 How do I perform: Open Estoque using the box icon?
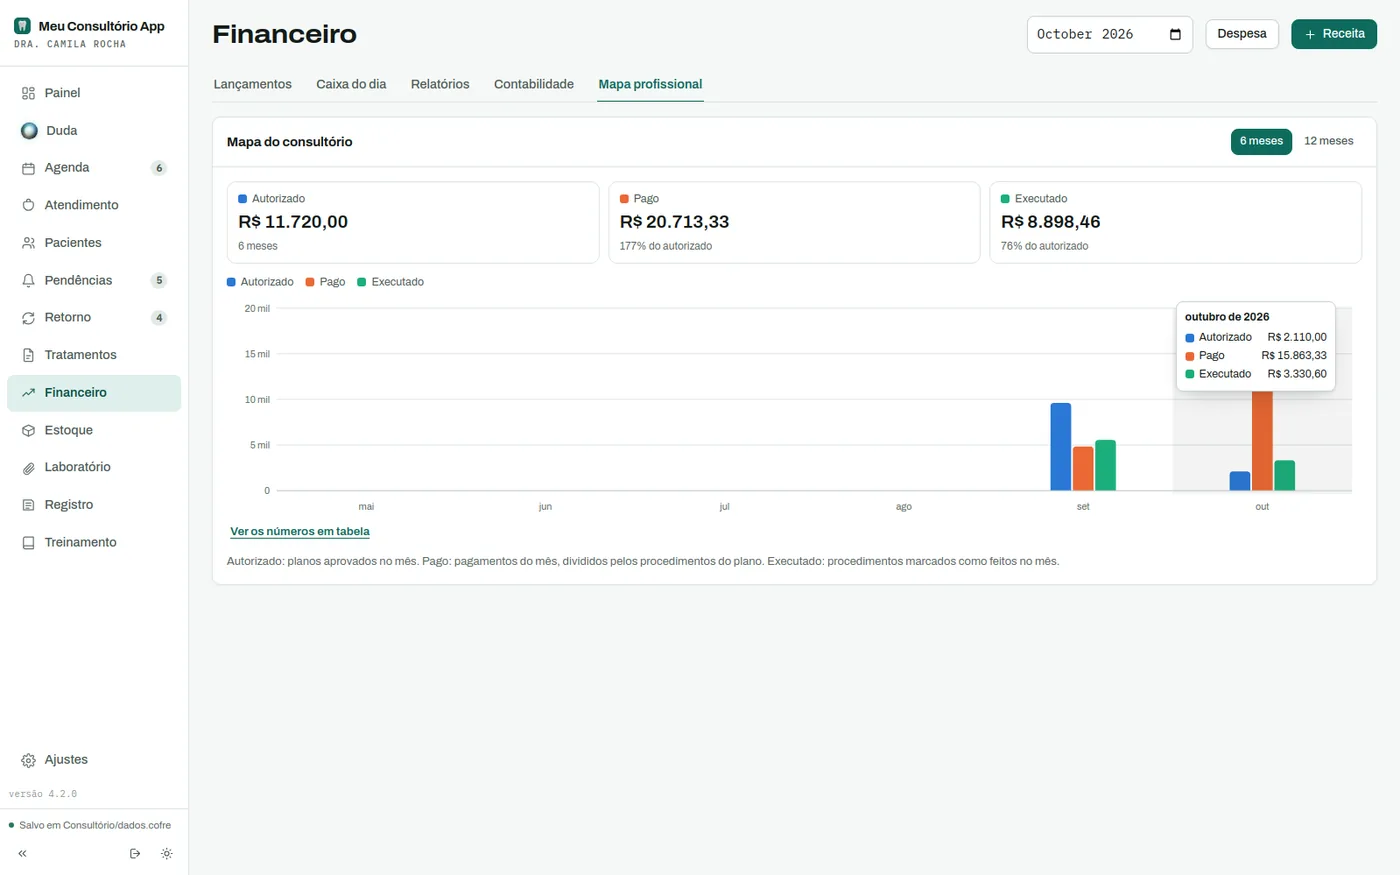[x=28, y=430]
